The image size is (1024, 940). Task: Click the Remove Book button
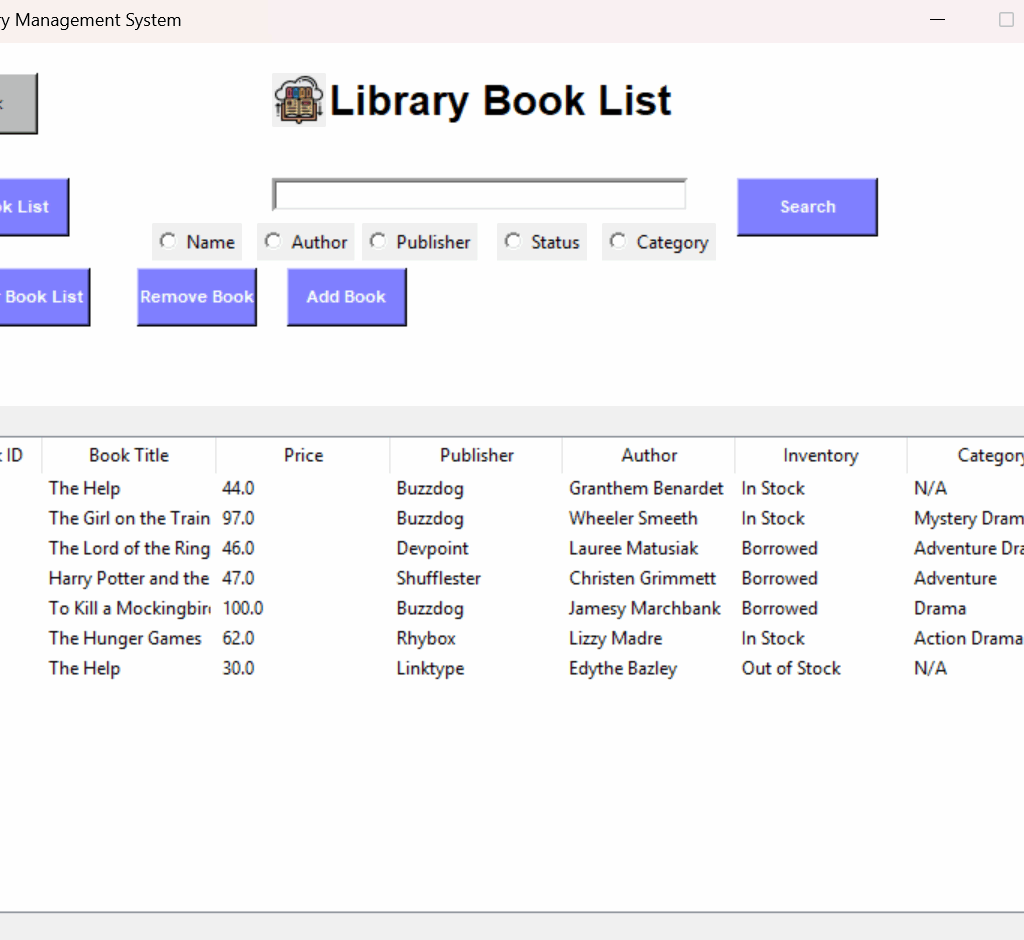pos(196,296)
